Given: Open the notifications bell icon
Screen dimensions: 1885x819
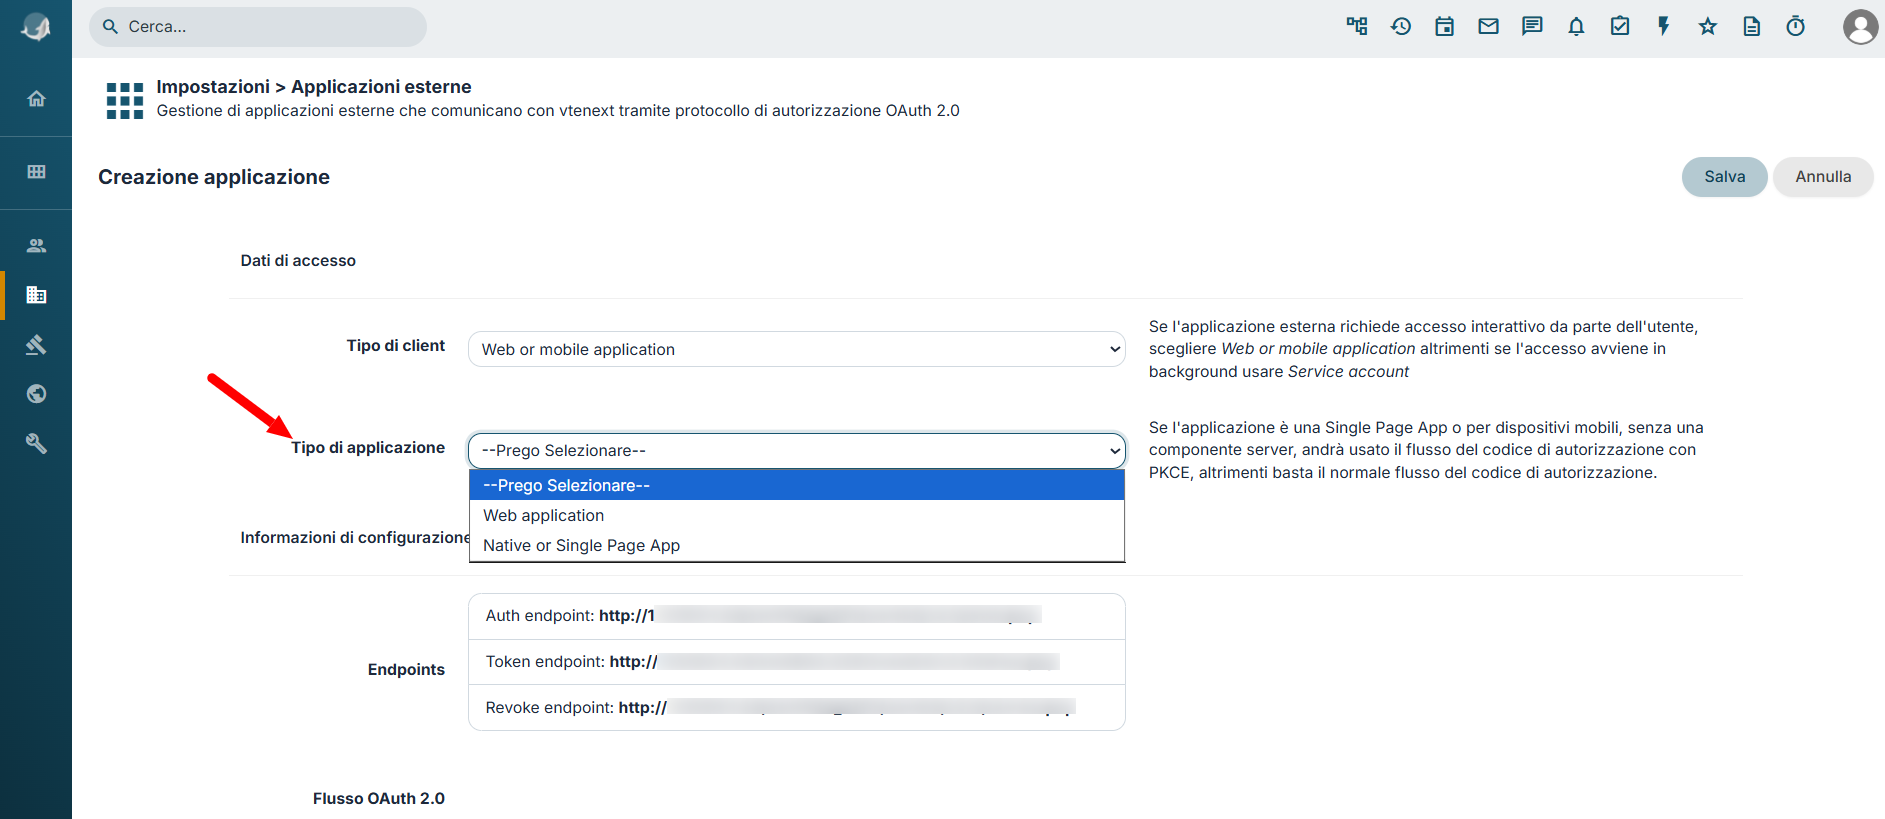Looking at the screenshot, I should click(1576, 26).
